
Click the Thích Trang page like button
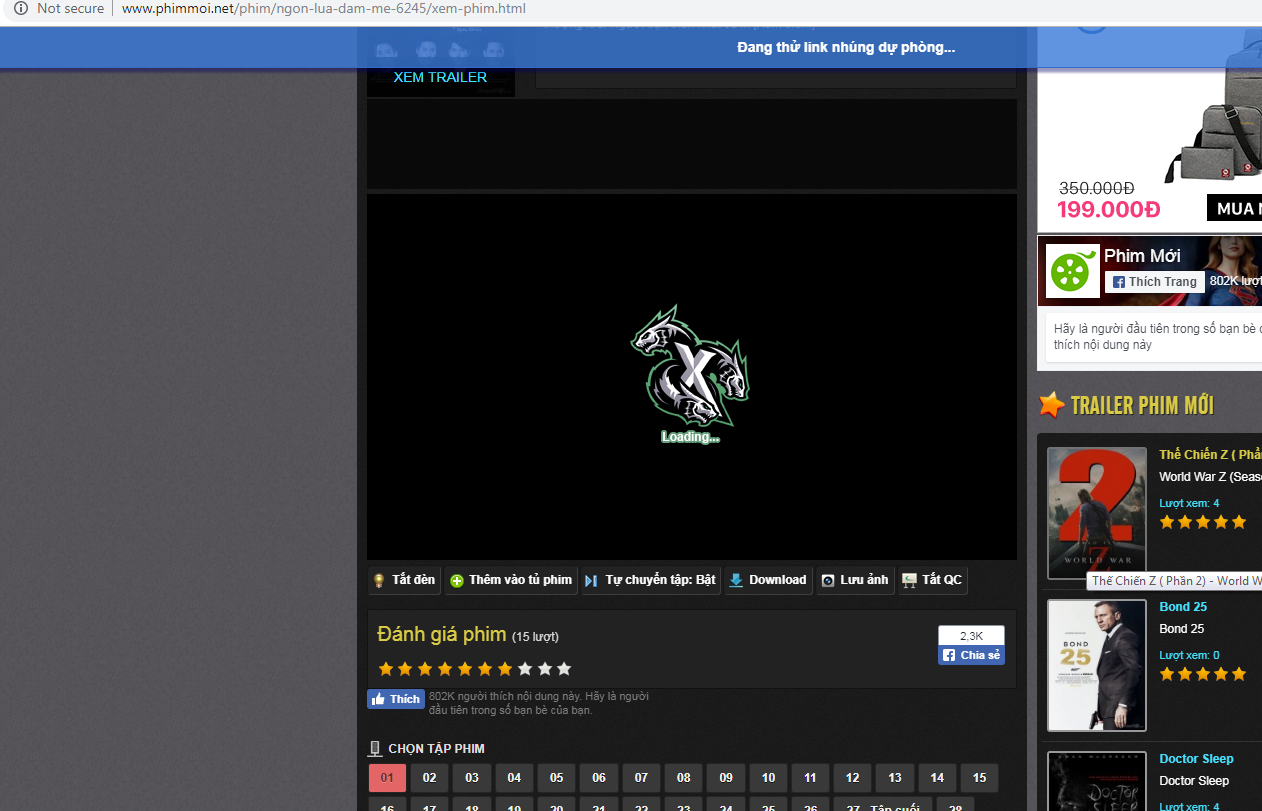point(1154,282)
